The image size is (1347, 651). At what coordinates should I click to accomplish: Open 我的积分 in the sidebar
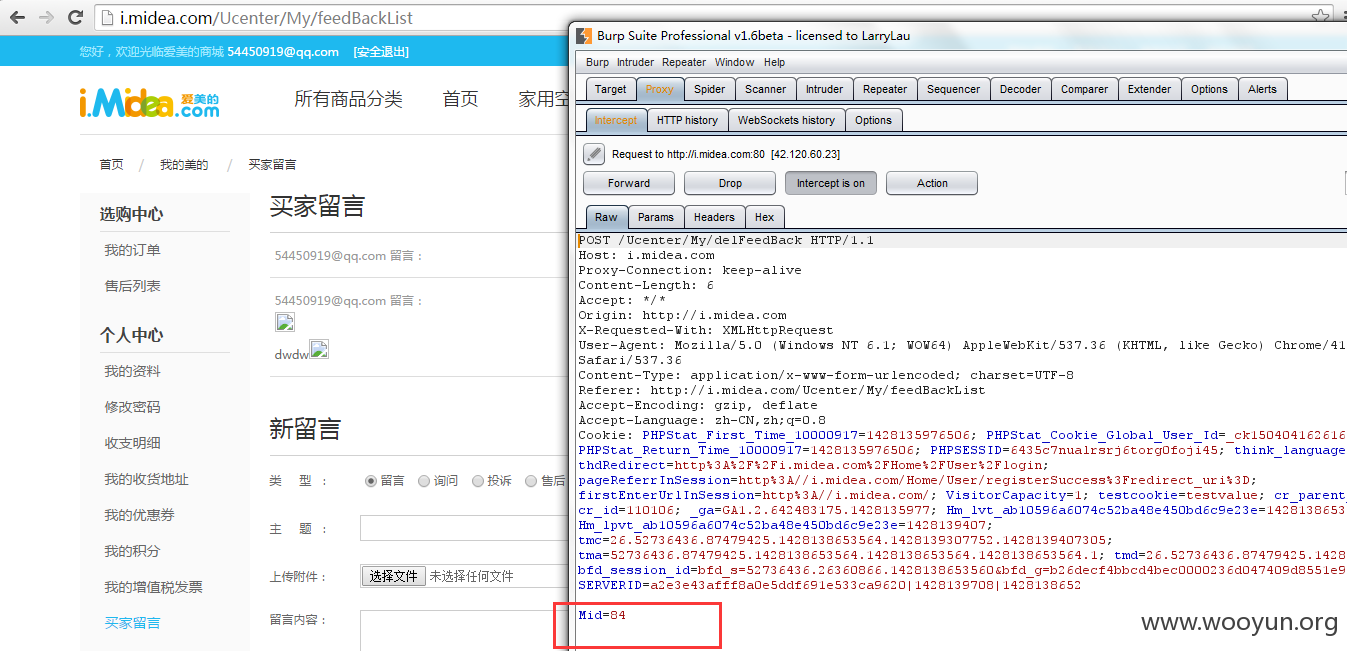pos(132,551)
